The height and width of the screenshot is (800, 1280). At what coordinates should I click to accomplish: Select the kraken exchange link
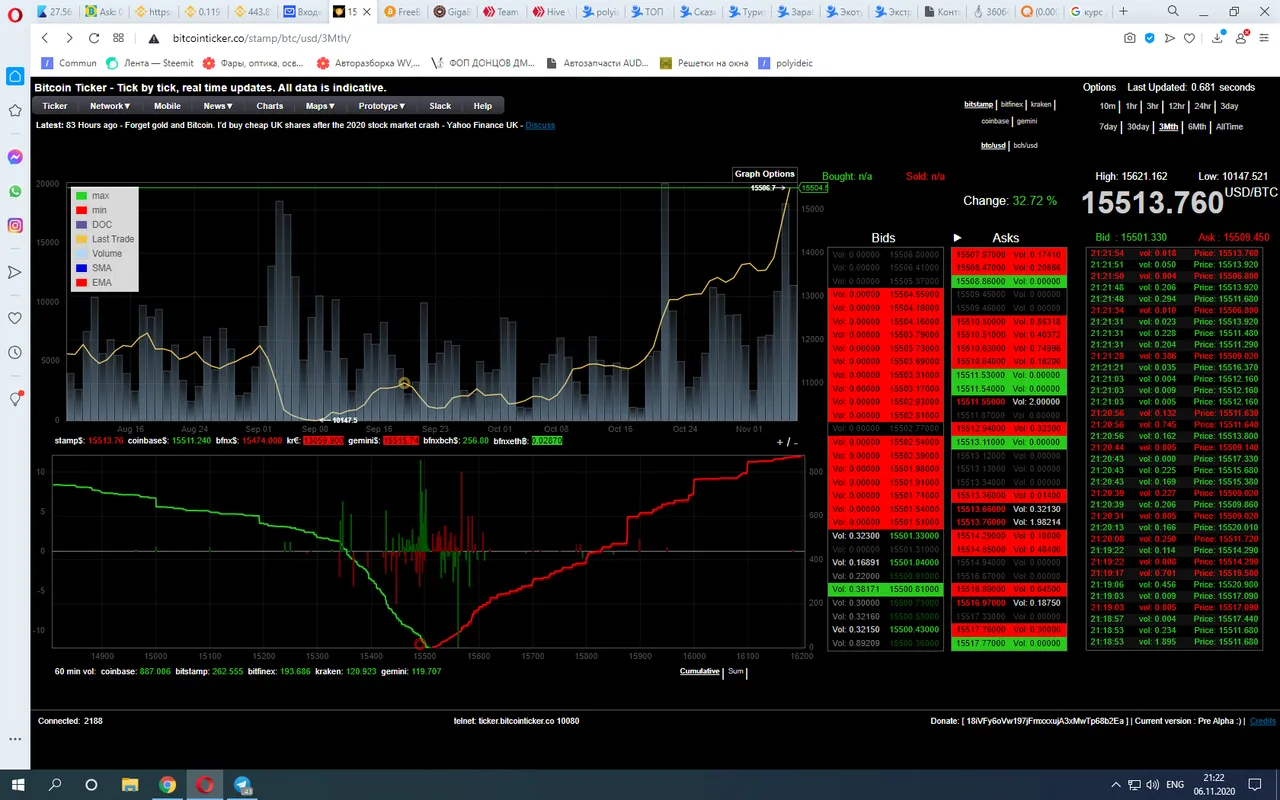(x=1041, y=104)
